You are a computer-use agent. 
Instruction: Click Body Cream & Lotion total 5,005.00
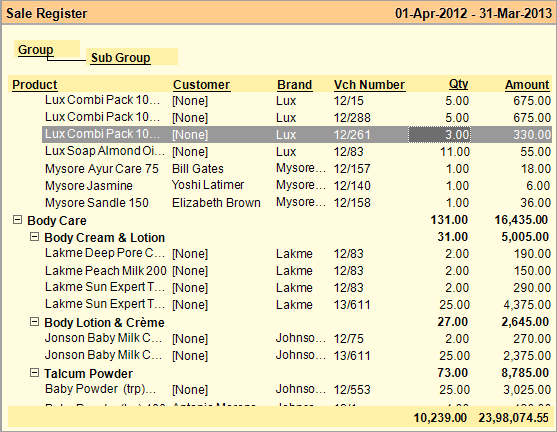click(x=525, y=237)
